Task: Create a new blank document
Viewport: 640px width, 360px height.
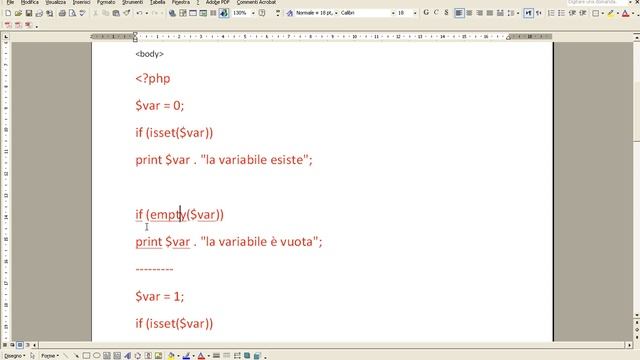Action: (x=8, y=13)
